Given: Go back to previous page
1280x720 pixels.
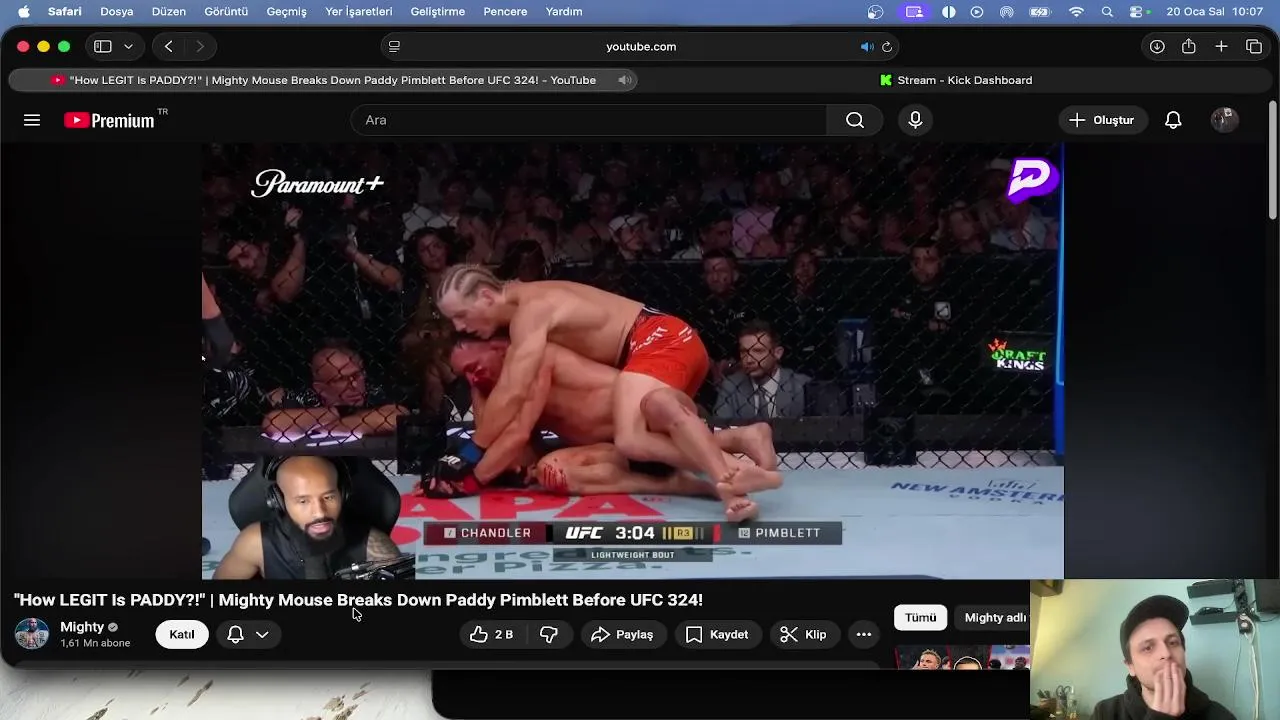Looking at the screenshot, I should pos(168,46).
